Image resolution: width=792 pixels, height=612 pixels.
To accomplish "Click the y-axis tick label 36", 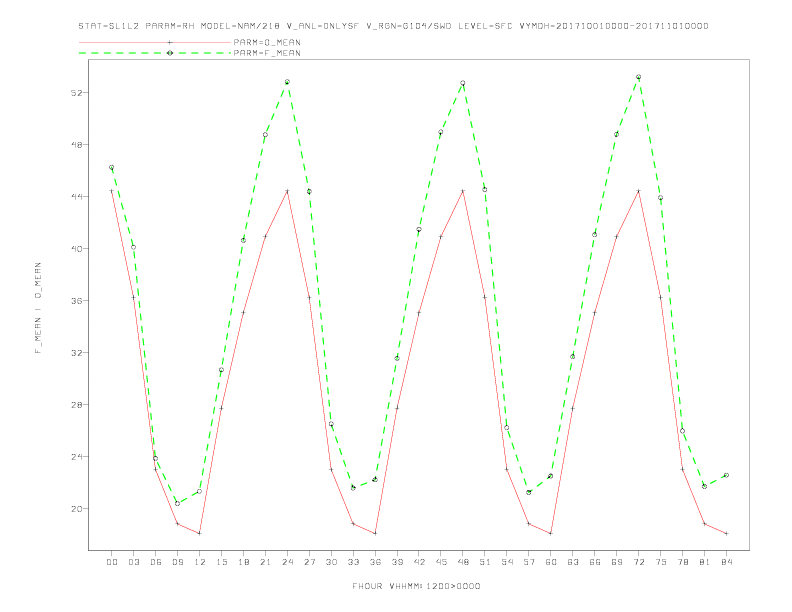I will (77, 301).
